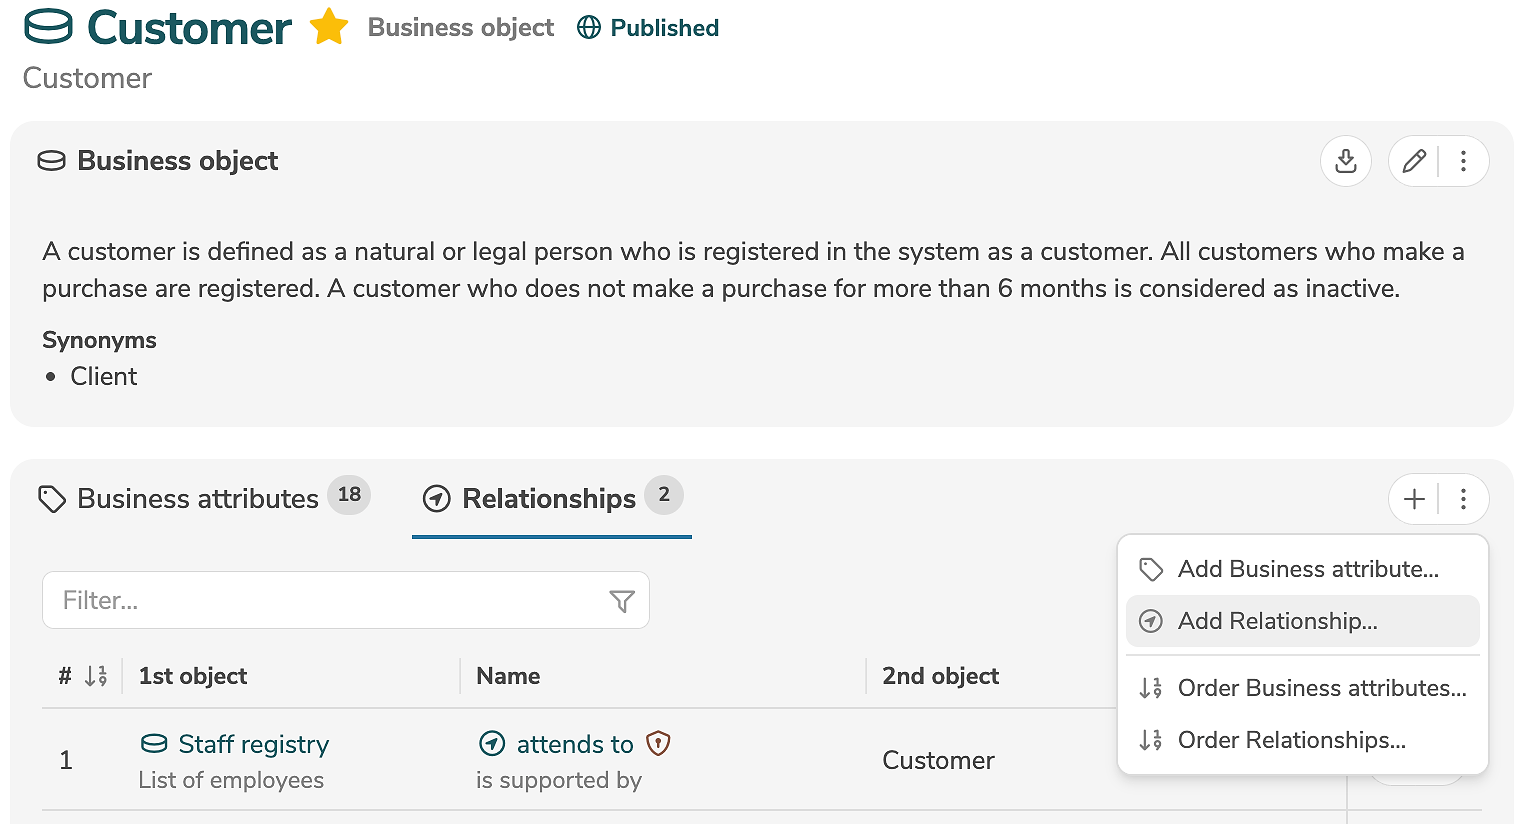The width and height of the screenshot is (1526, 824).
Task: Click the globe Published status icon
Action: tap(589, 28)
